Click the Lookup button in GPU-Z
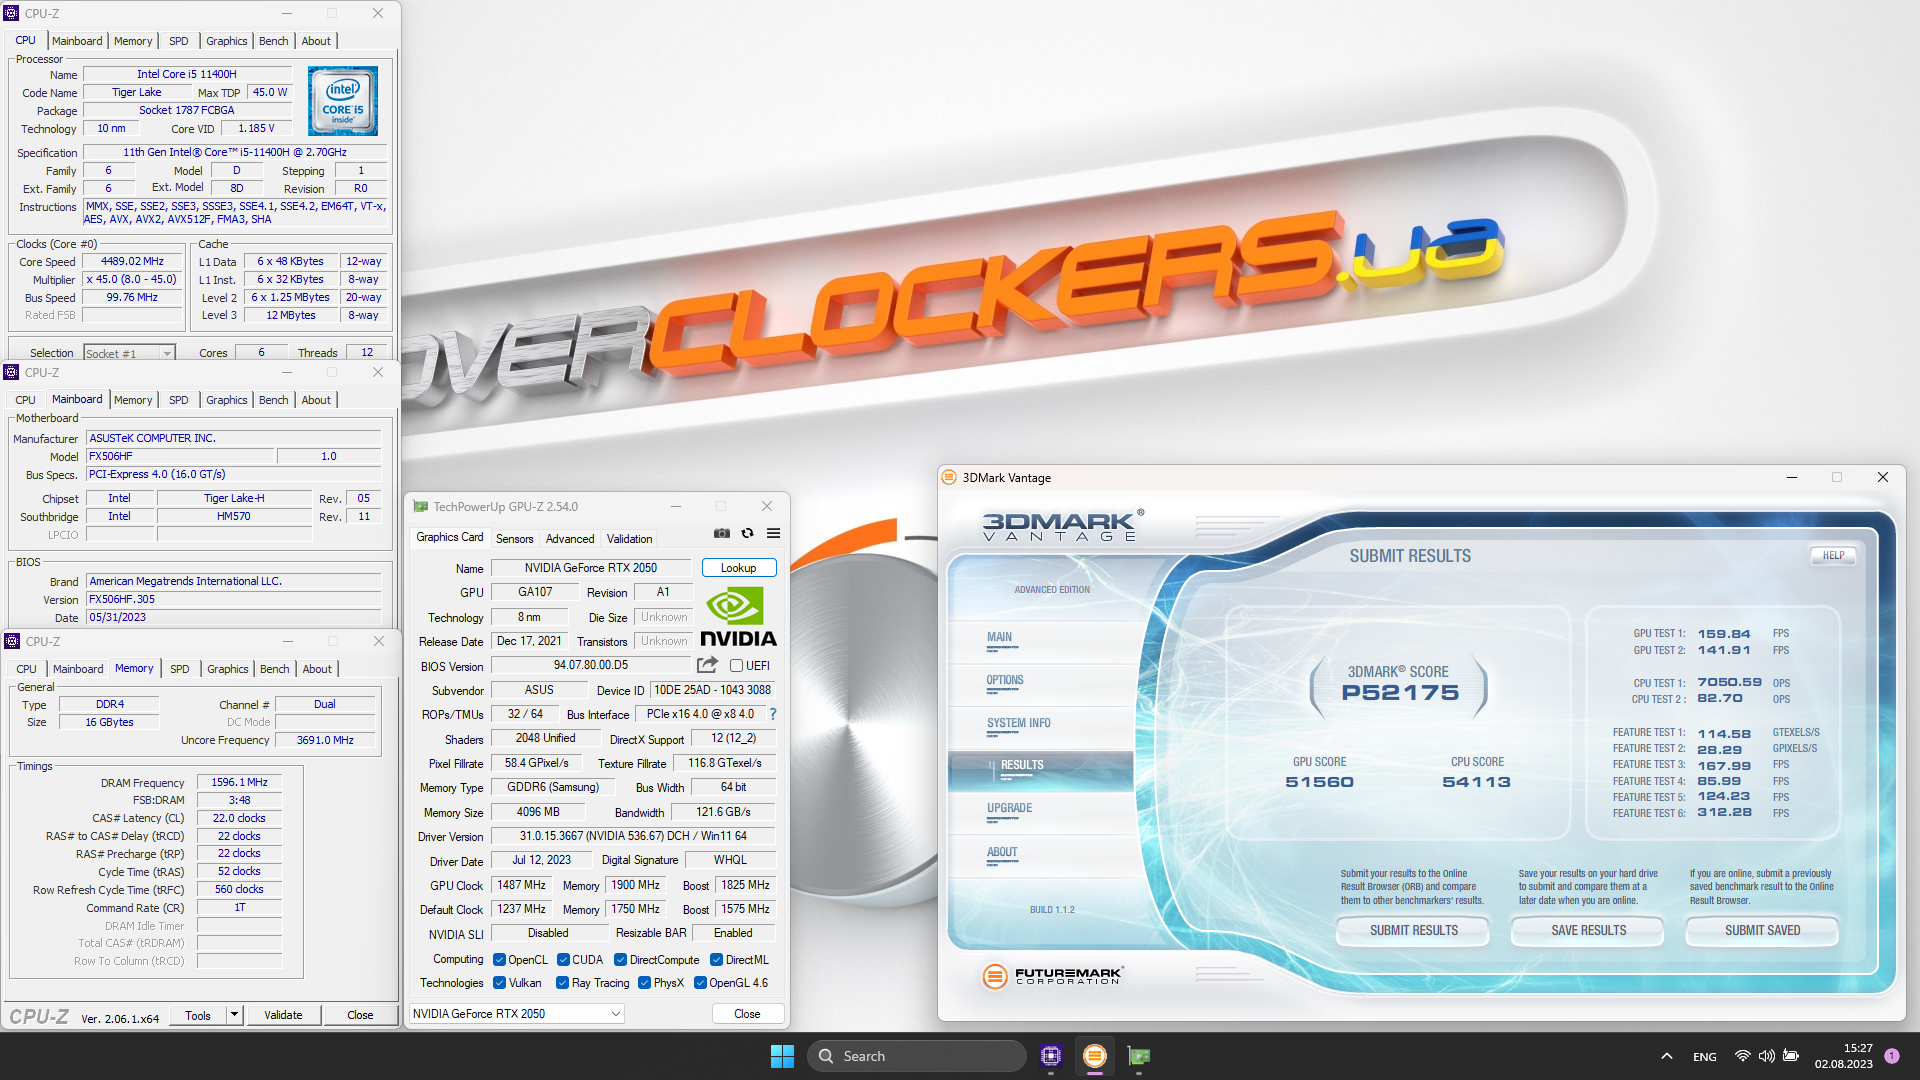 (x=739, y=568)
